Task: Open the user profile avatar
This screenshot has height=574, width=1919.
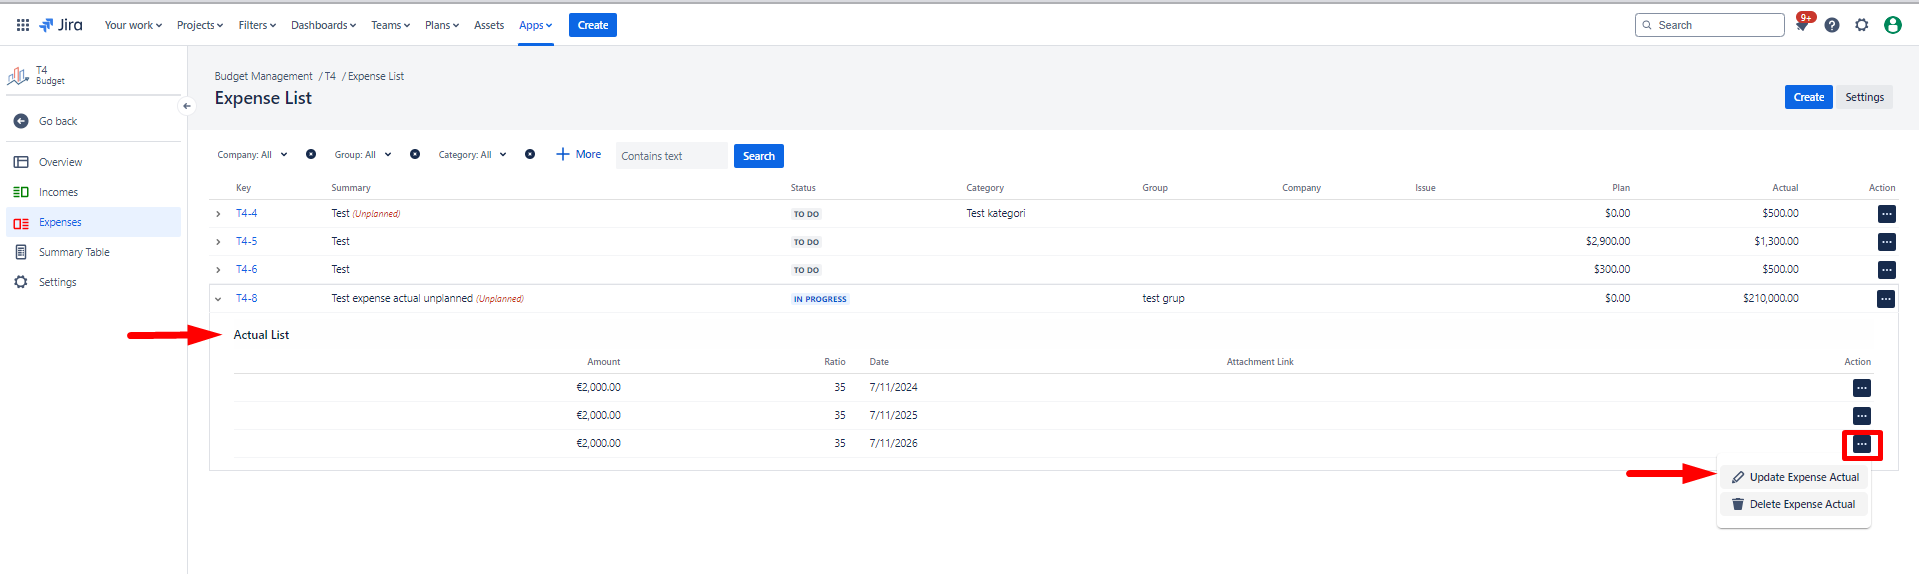Action: pos(1893,25)
